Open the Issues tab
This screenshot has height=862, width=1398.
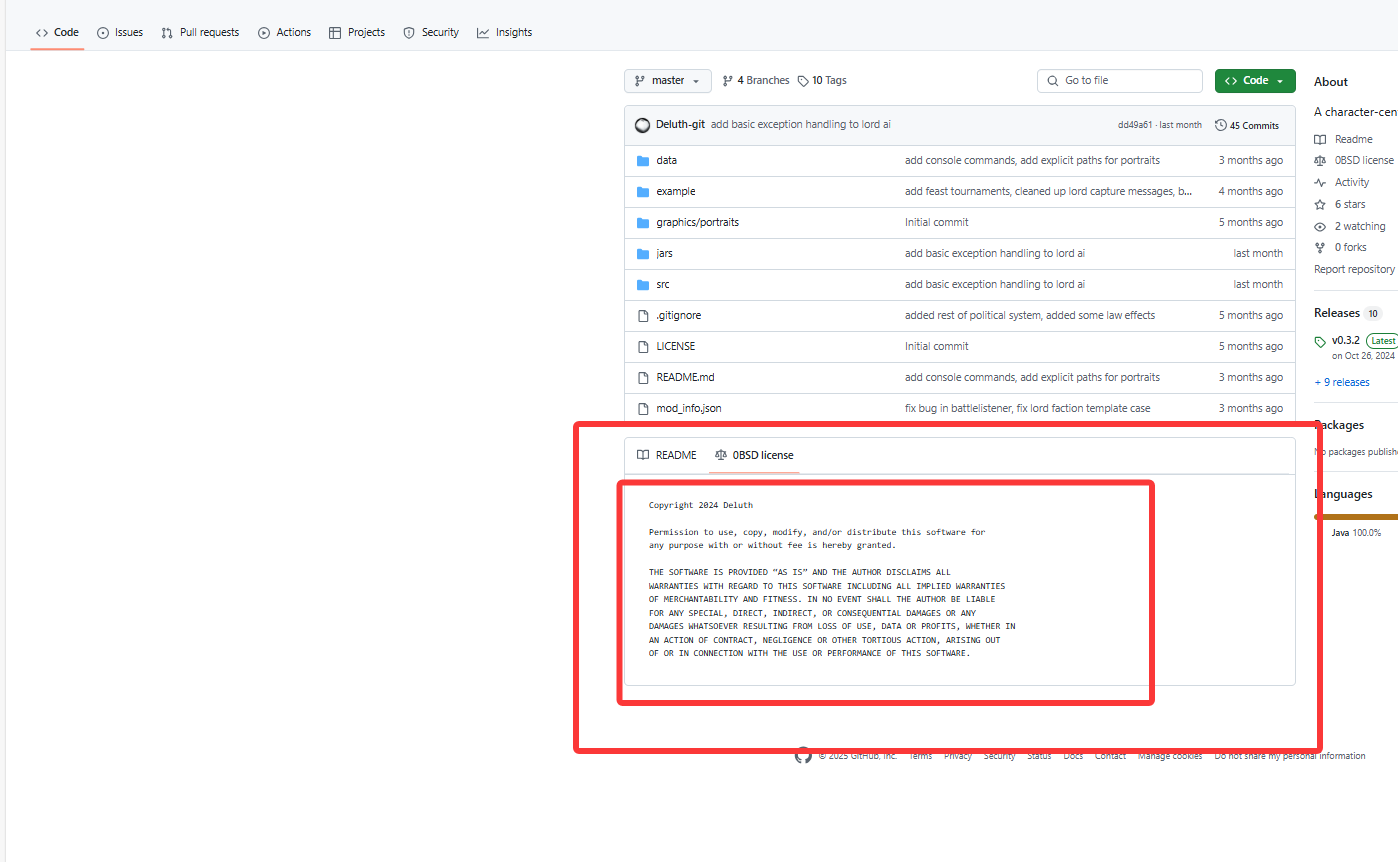point(120,32)
